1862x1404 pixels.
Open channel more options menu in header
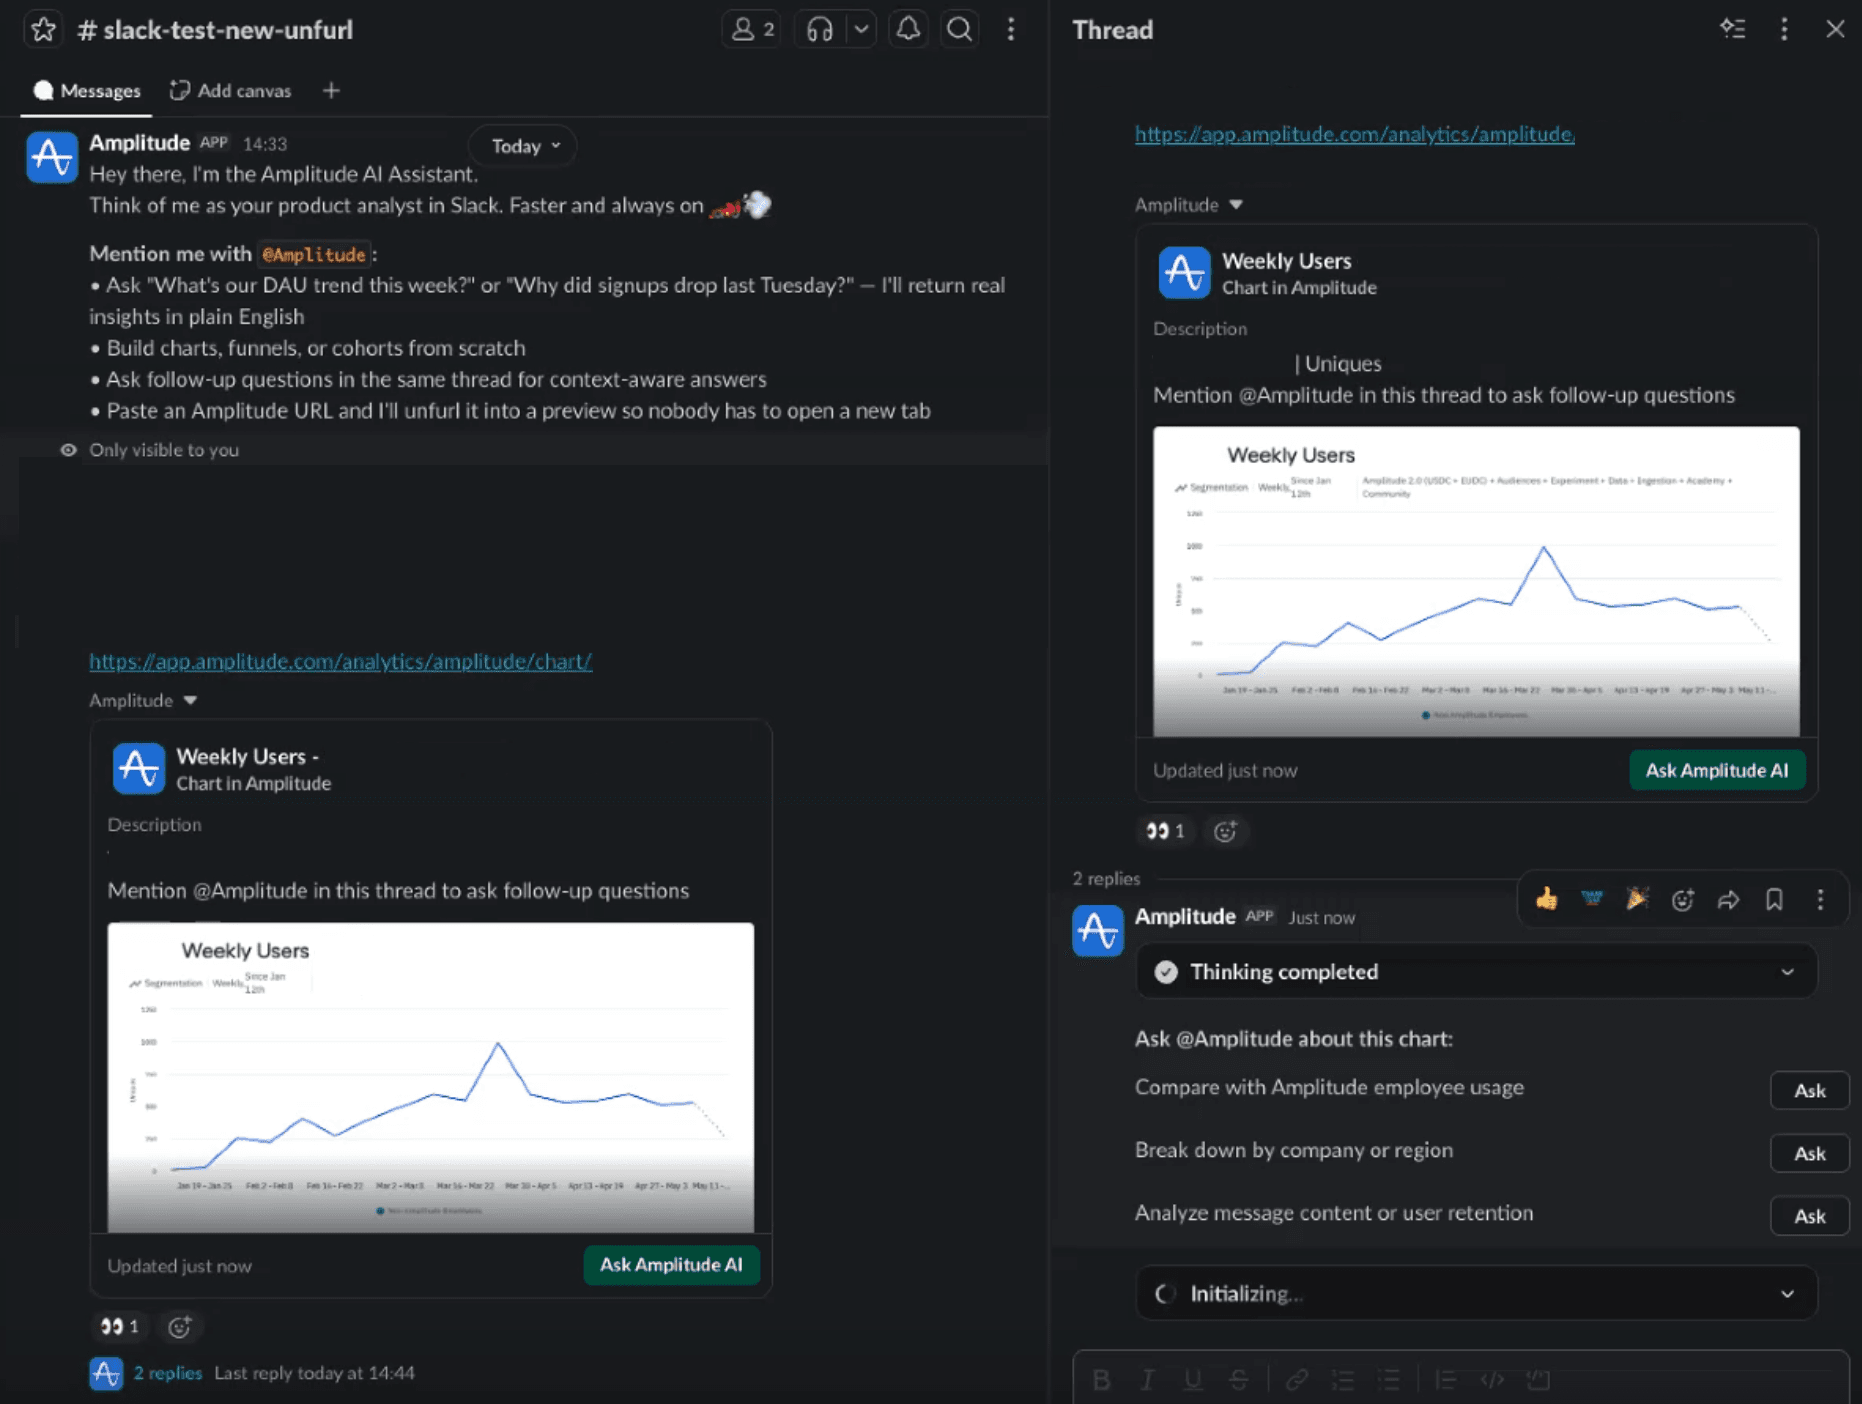[1011, 30]
